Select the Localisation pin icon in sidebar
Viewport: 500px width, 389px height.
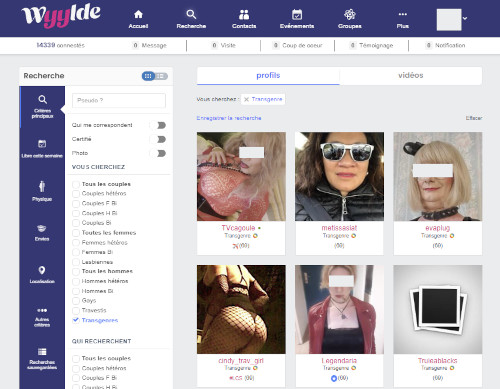tap(42, 270)
